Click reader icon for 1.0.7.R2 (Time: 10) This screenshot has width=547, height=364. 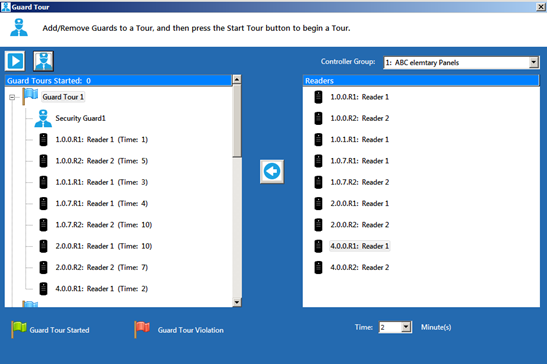coord(43,225)
